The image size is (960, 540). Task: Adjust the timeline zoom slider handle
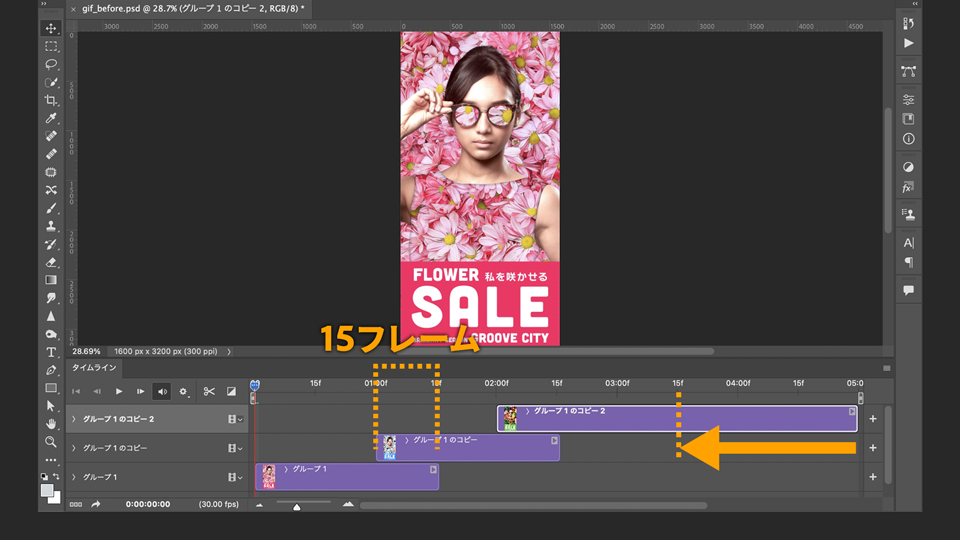297,506
